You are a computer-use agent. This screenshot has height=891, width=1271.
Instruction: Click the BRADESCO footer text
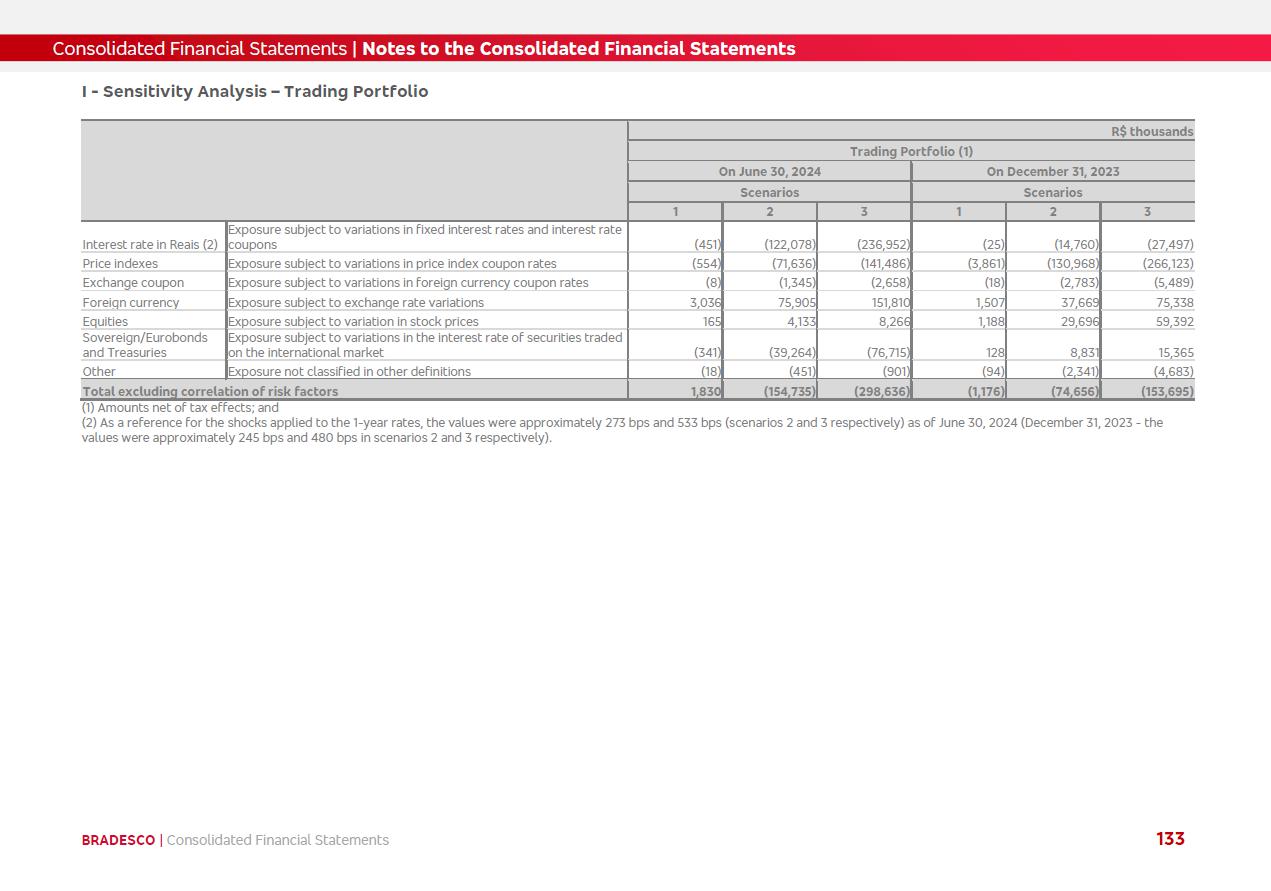[x=118, y=840]
